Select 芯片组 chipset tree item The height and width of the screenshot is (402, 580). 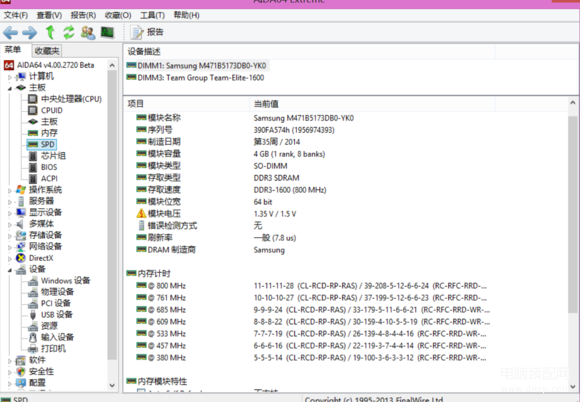[53, 156]
